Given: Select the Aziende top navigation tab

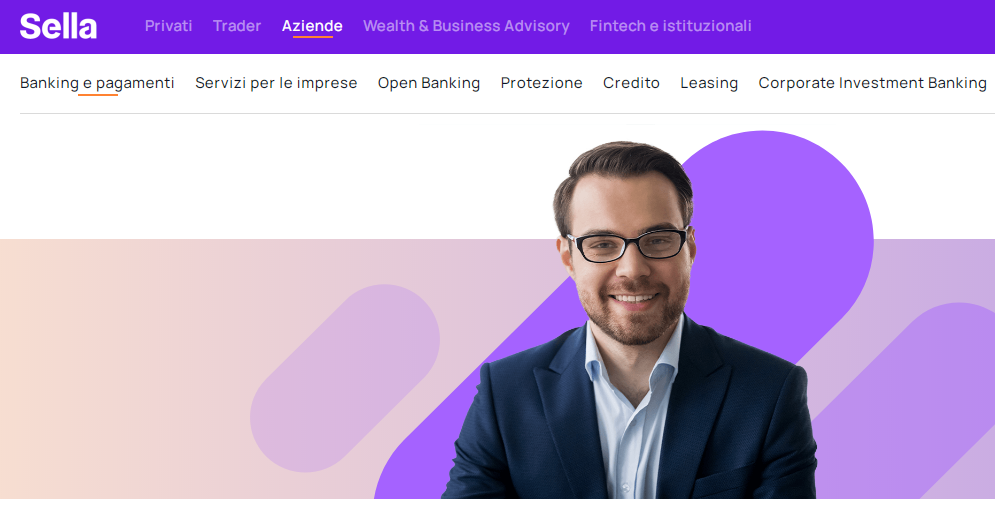Looking at the screenshot, I should point(312,26).
